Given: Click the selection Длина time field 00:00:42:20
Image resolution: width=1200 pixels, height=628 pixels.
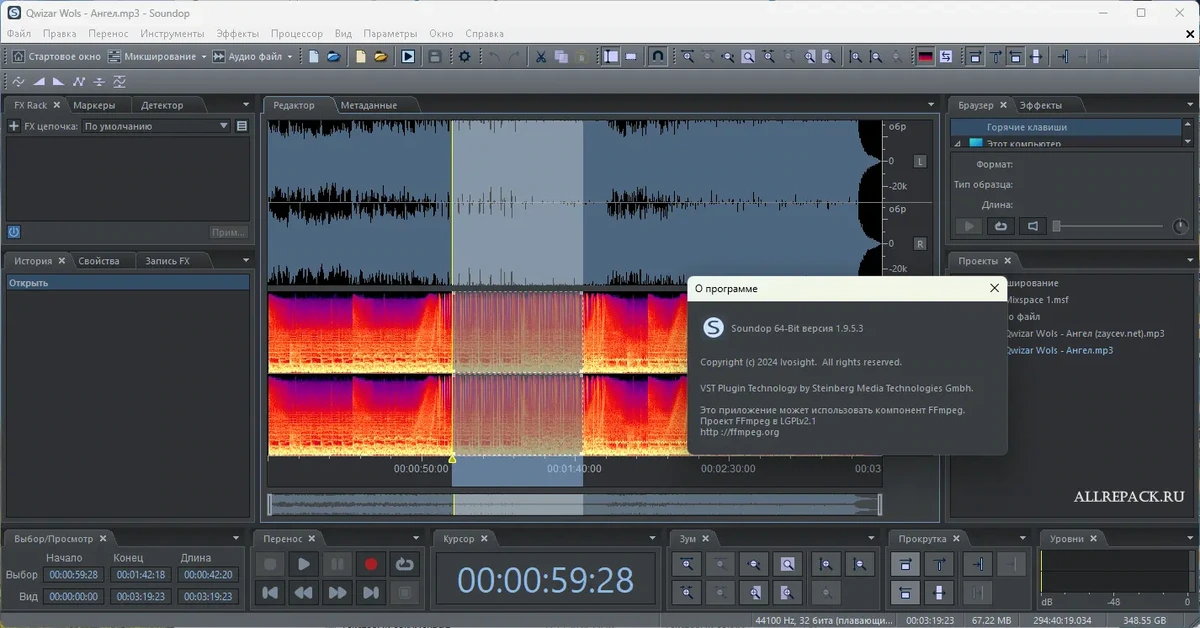Looking at the screenshot, I should click(x=208, y=575).
